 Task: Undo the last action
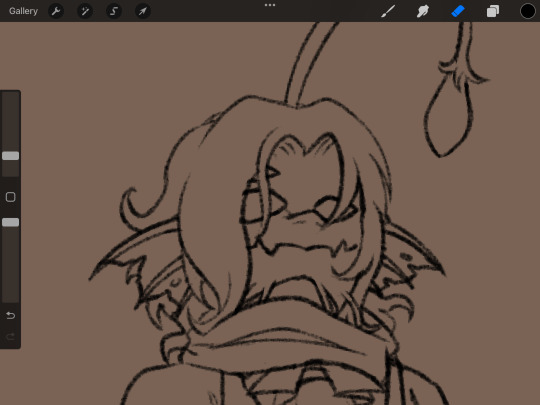[11, 315]
